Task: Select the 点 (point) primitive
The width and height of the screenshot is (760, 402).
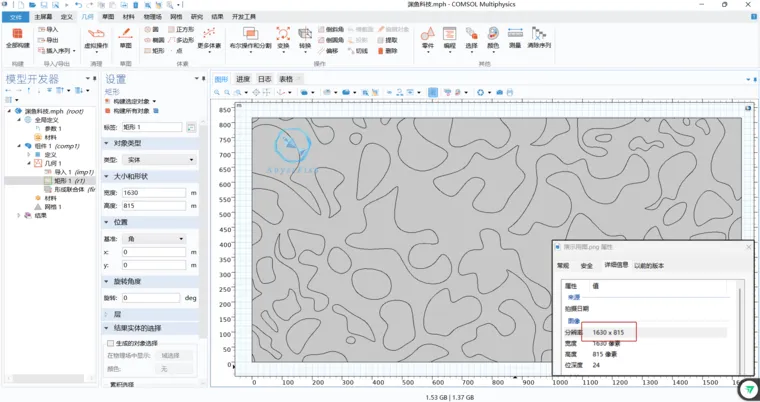Action: tap(176, 51)
